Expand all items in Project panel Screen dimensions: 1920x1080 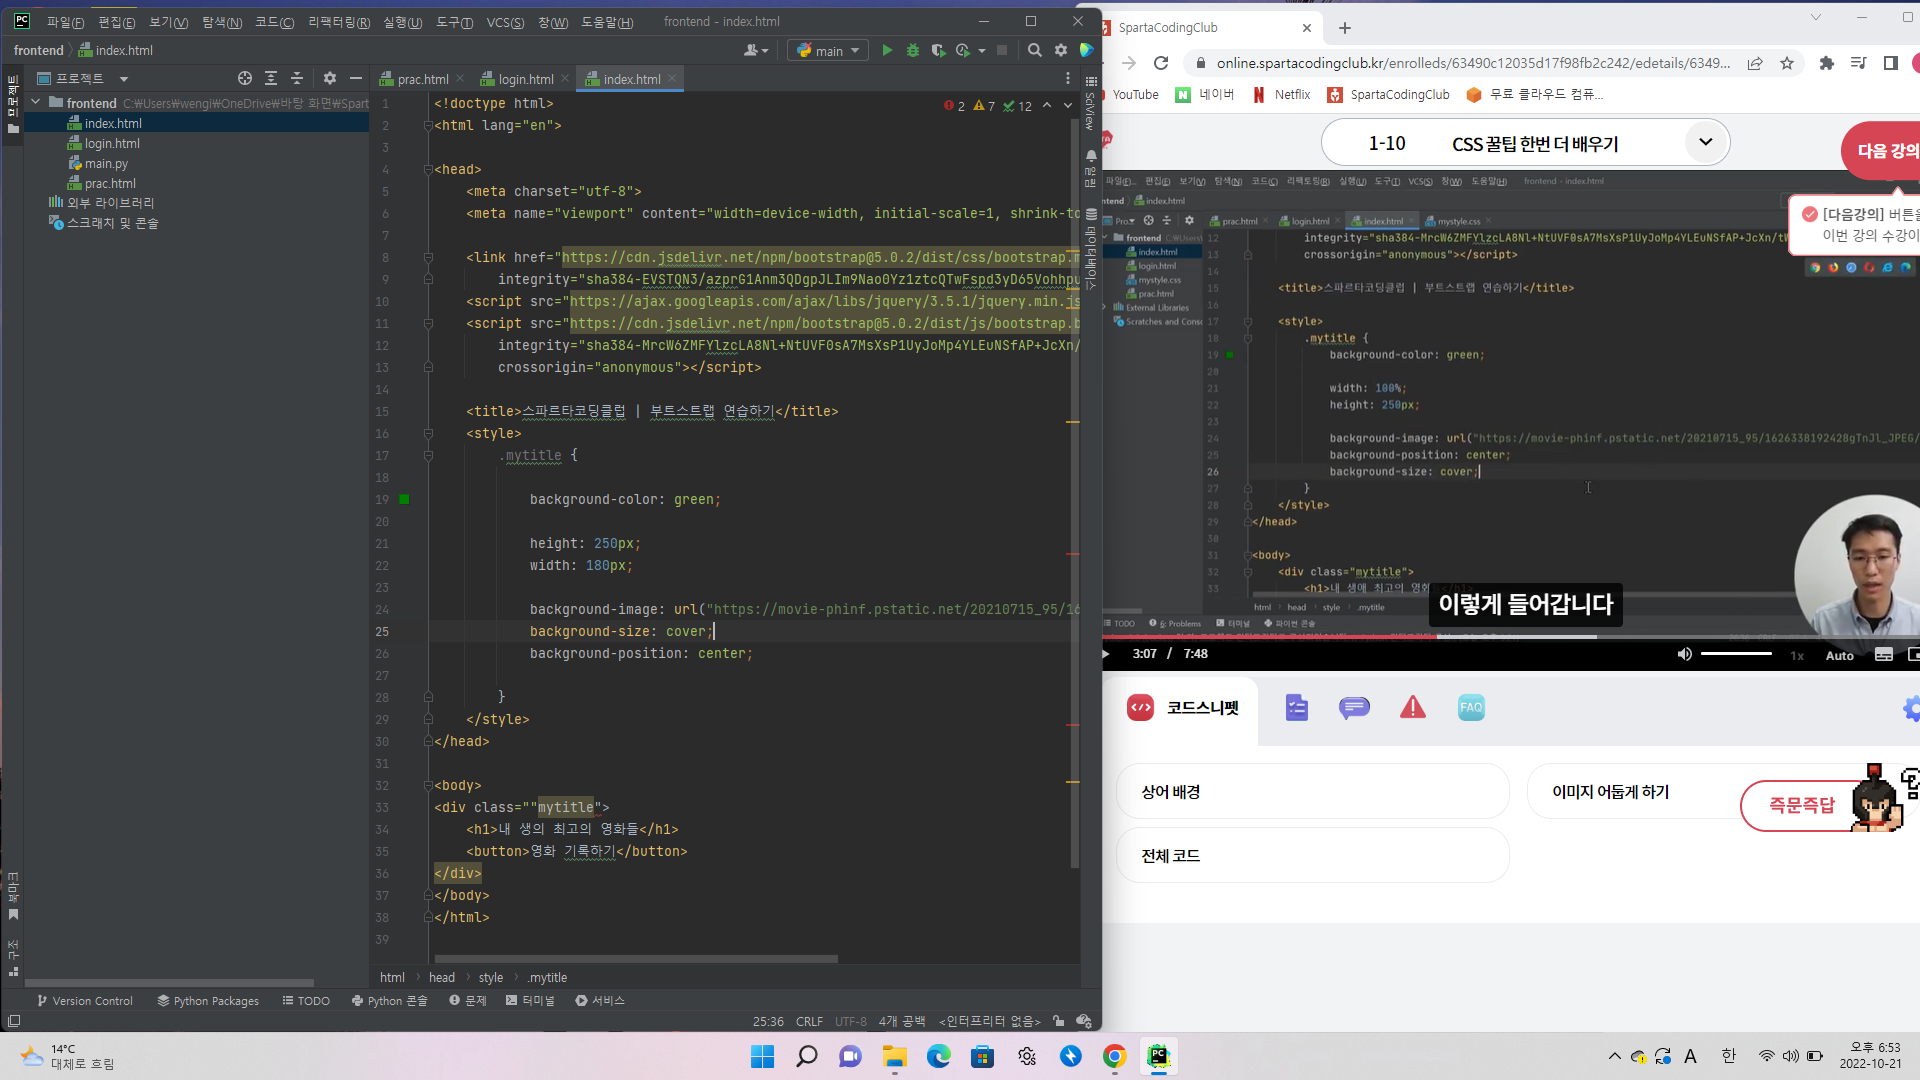coord(271,78)
